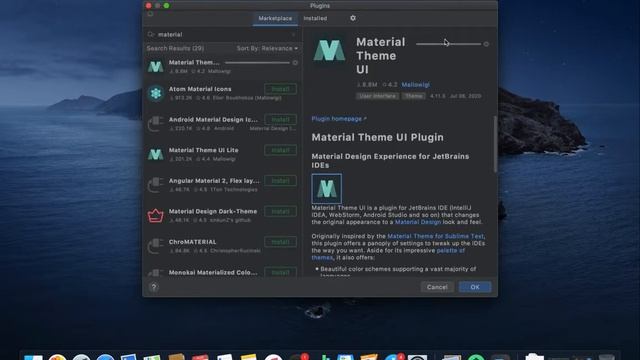Click the User Interface tag
Viewport: 640px width, 360px height.
377,96
